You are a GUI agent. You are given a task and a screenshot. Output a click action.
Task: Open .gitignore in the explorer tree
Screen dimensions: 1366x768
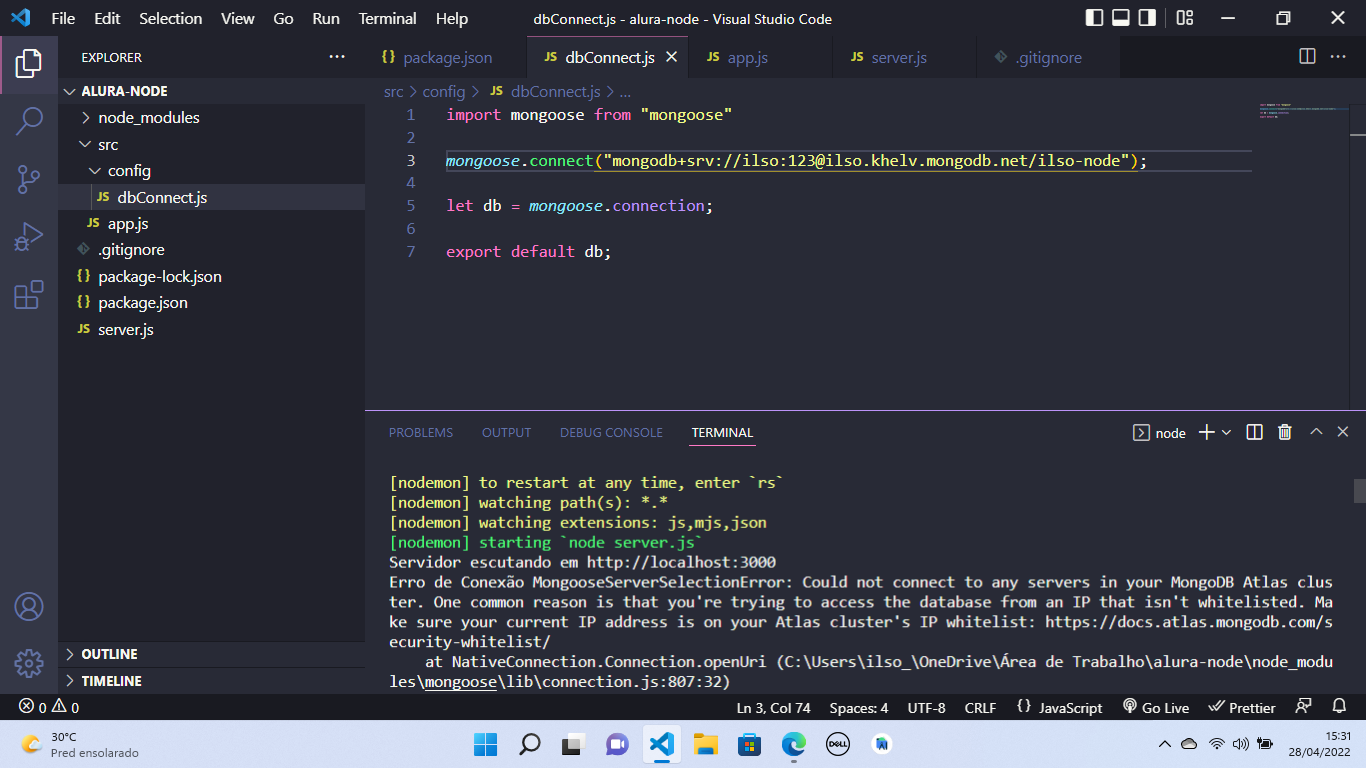pyautogui.click(x=211, y=250)
